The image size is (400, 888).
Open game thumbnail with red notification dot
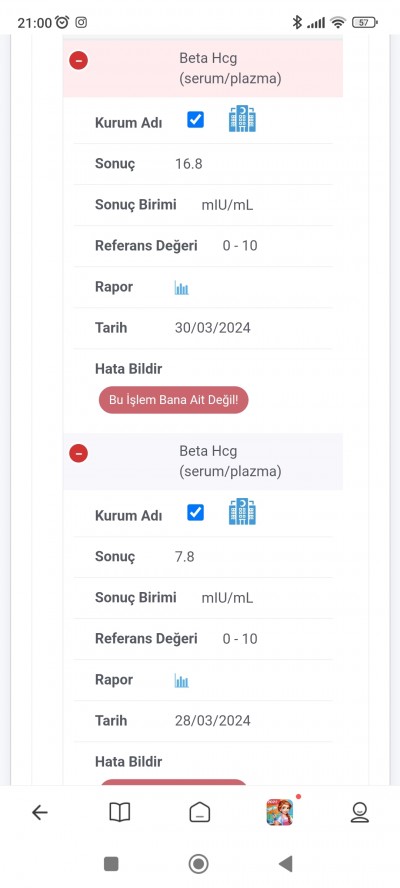point(280,812)
